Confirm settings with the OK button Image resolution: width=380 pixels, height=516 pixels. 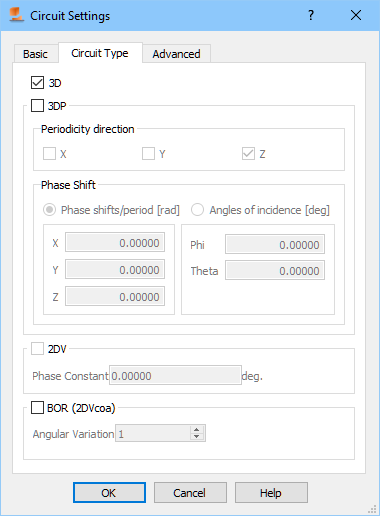tap(109, 492)
